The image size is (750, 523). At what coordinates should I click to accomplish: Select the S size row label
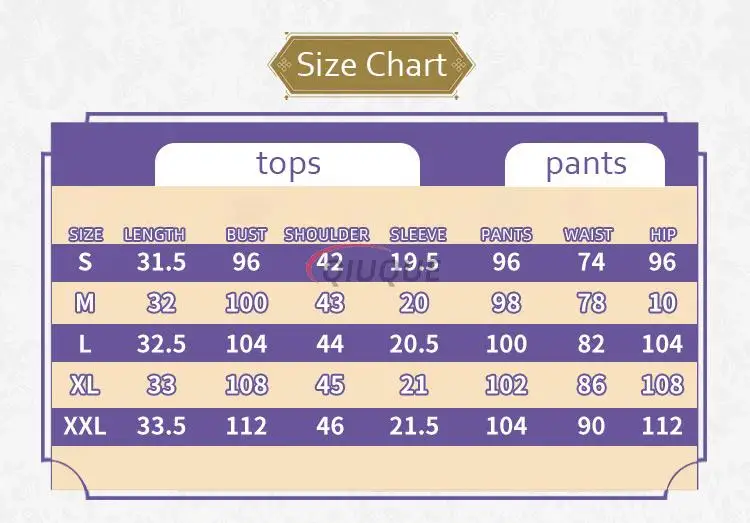(85, 262)
